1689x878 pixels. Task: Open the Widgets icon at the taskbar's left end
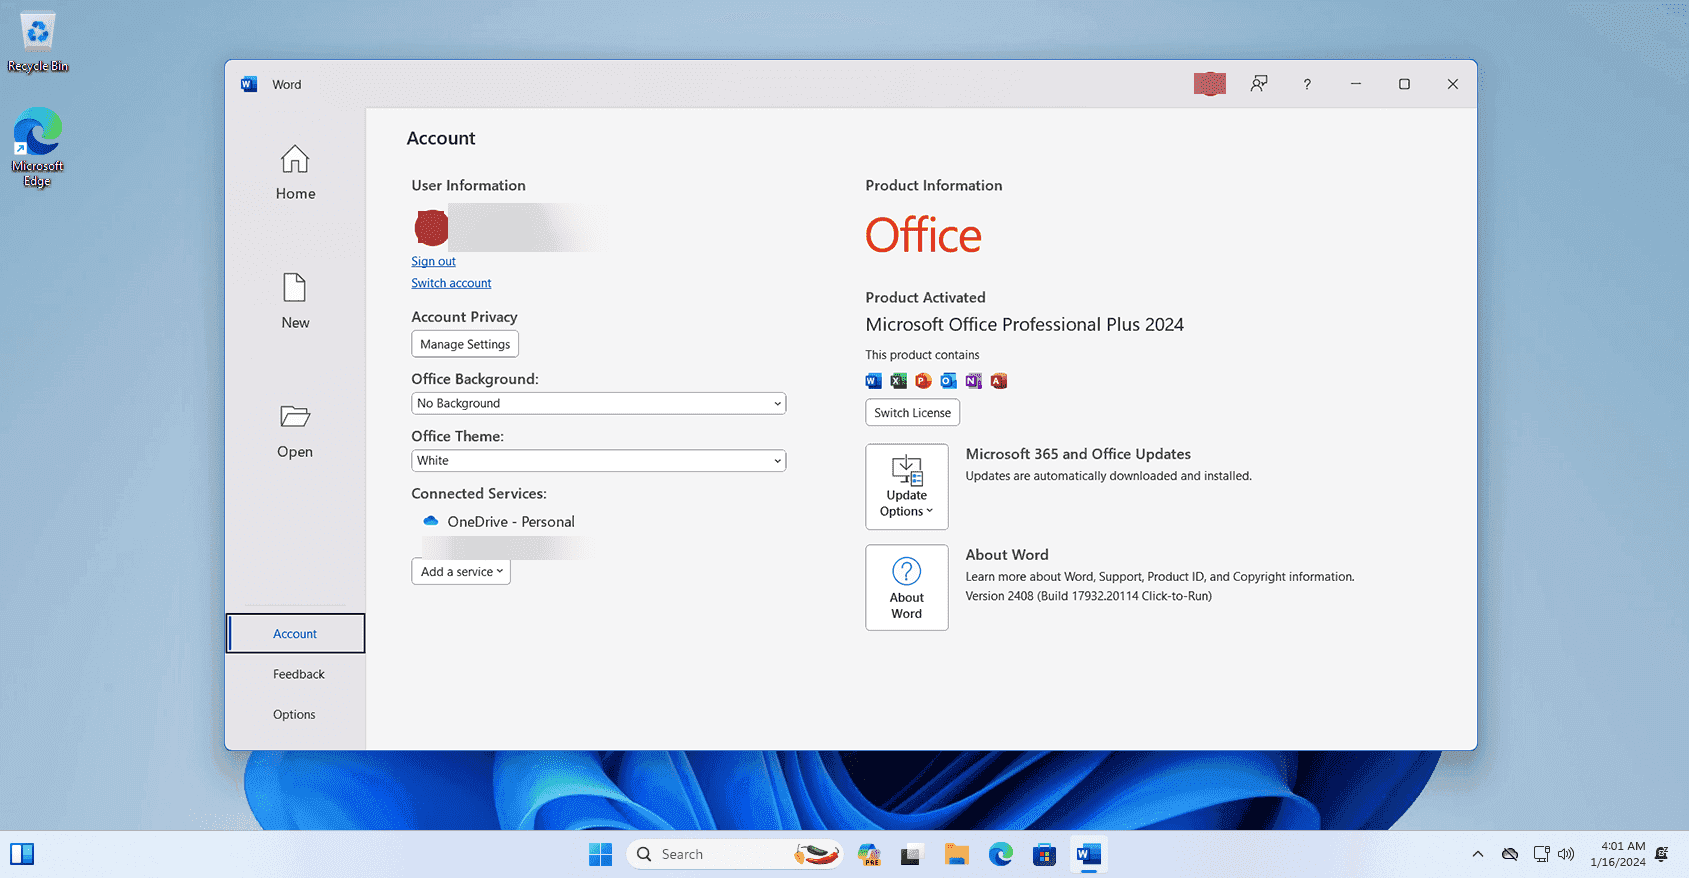[x=22, y=854]
